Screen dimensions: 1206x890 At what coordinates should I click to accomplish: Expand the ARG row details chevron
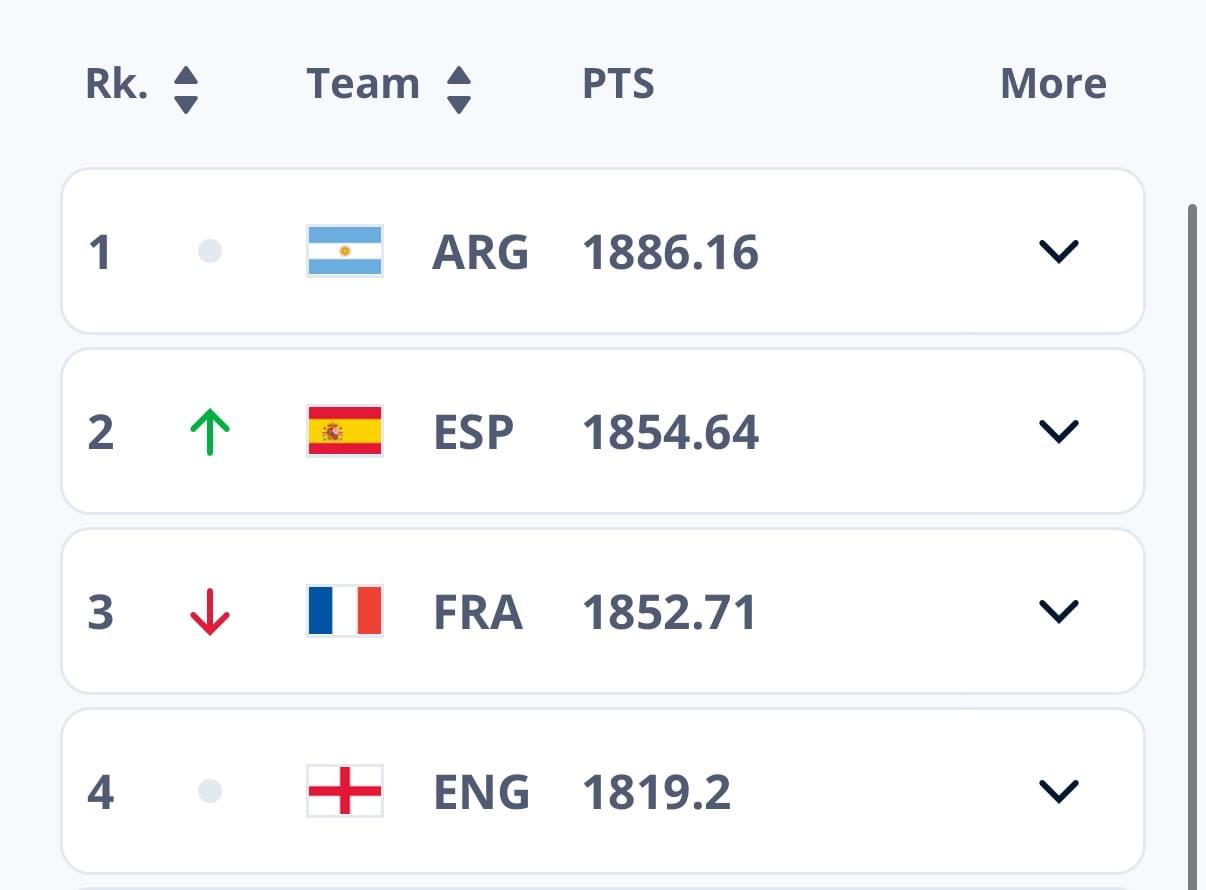1059,252
